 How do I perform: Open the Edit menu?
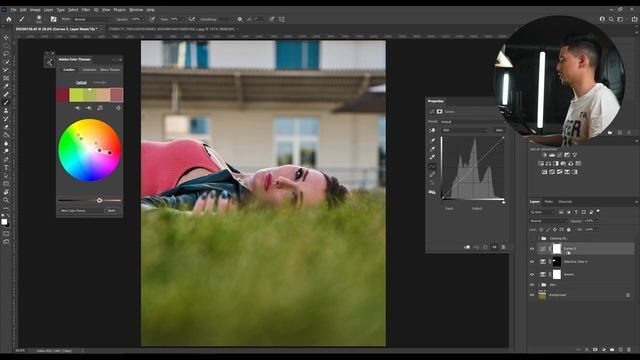tap(23, 9)
